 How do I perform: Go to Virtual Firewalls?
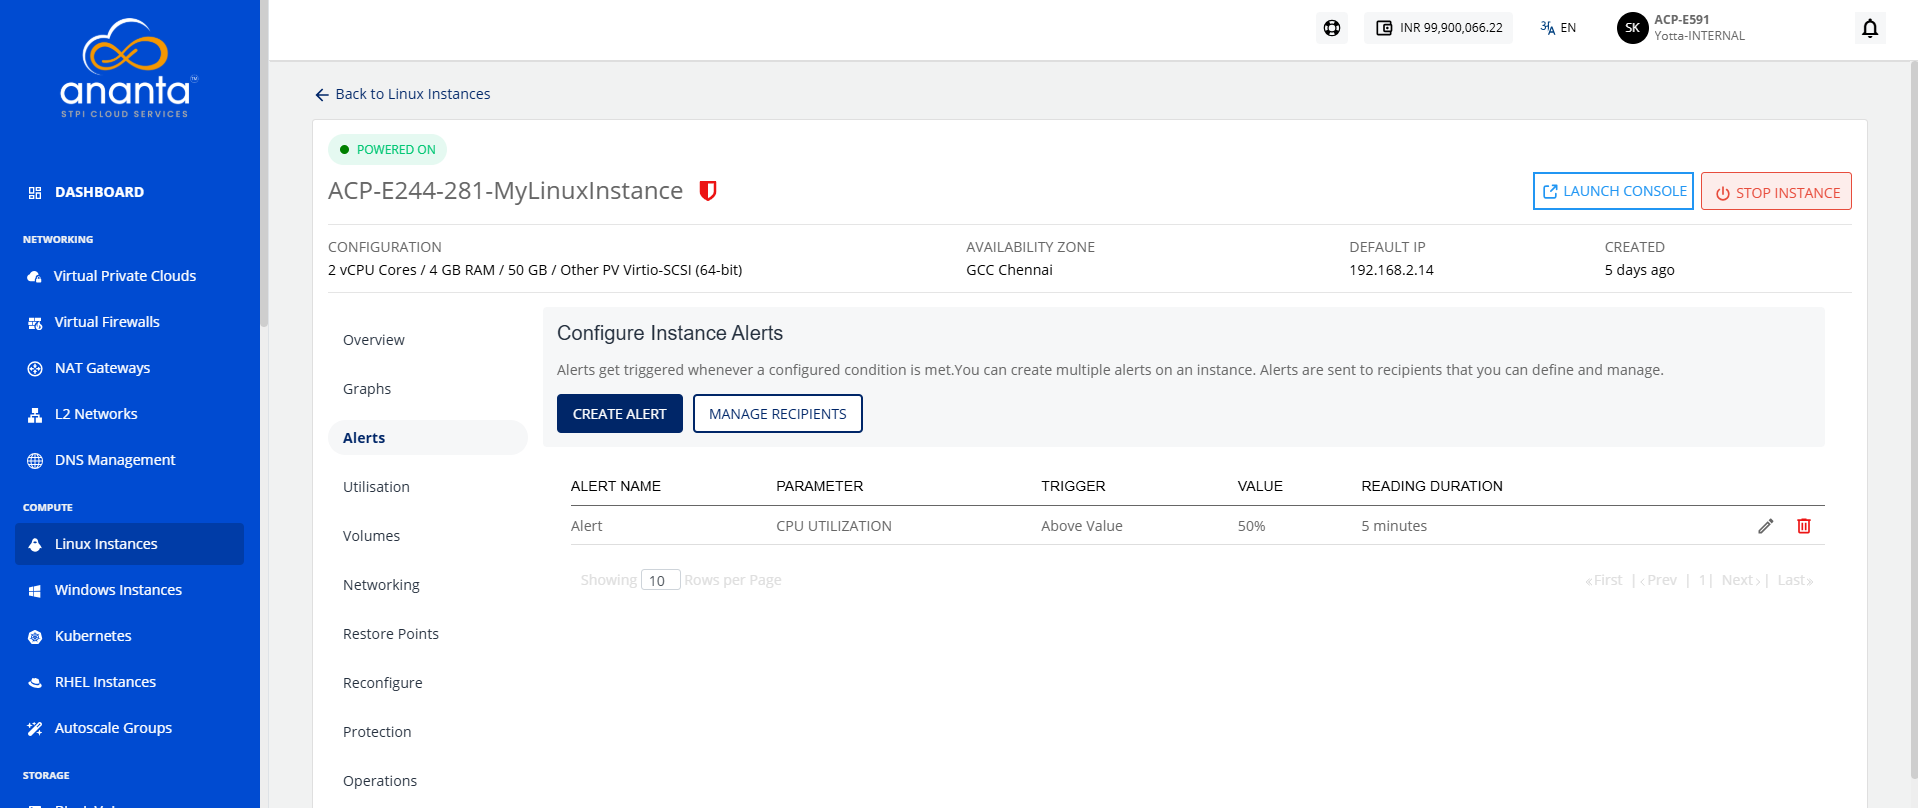coord(107,322)
